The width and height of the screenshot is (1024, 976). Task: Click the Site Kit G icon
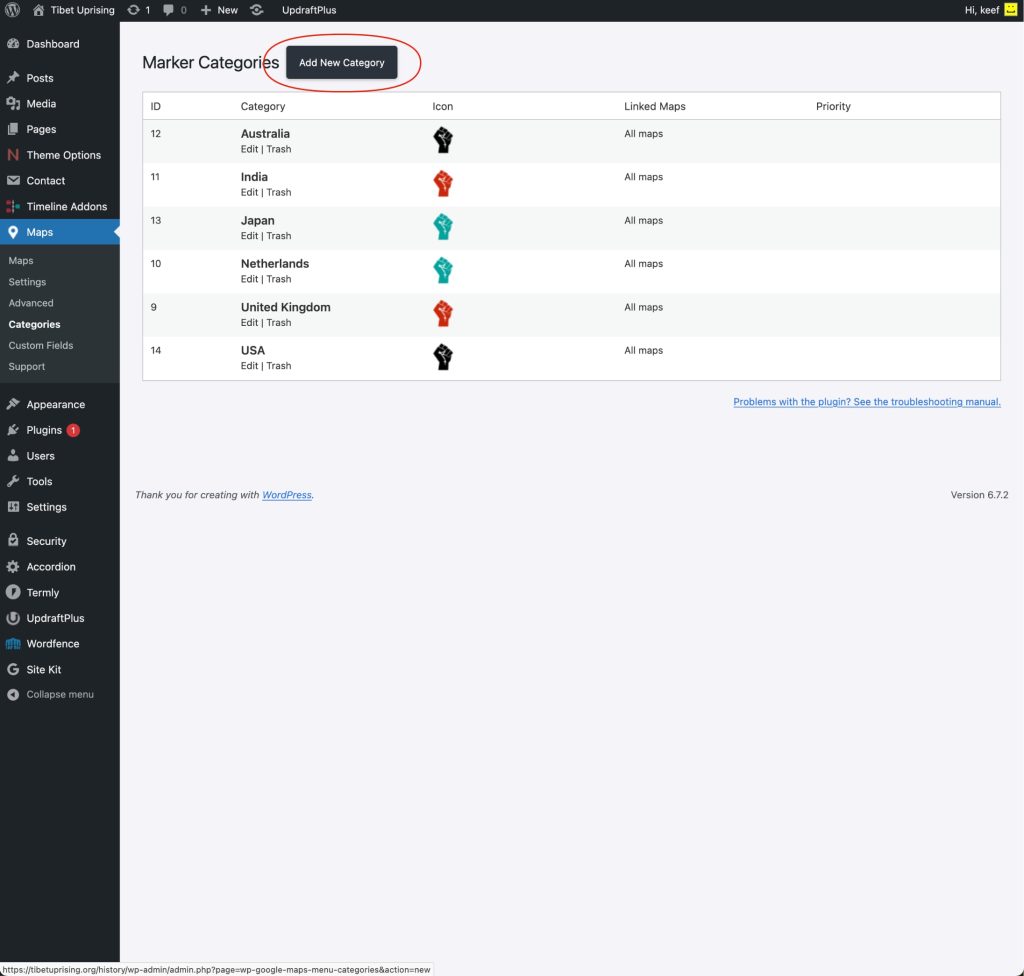click(13, 669)
